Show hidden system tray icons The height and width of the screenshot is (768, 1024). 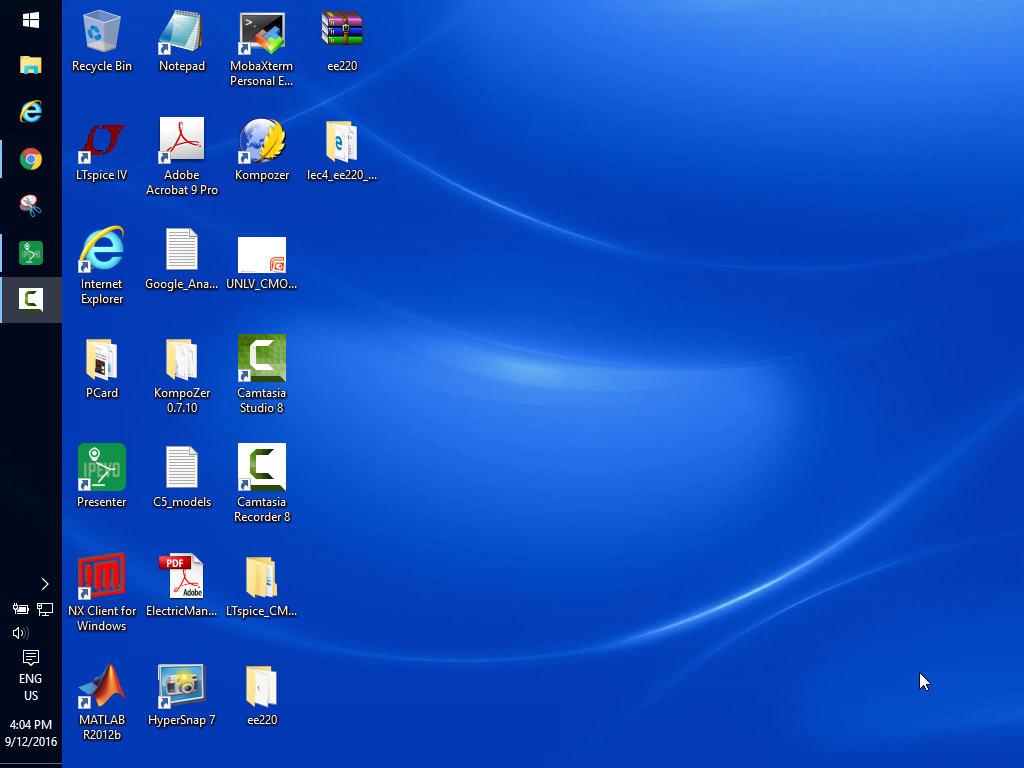44,584
